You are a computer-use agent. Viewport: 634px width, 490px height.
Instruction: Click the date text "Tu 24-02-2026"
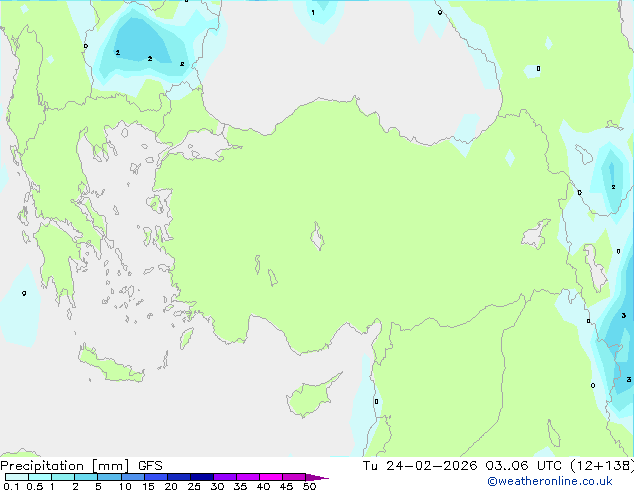[x=420, y=466]
